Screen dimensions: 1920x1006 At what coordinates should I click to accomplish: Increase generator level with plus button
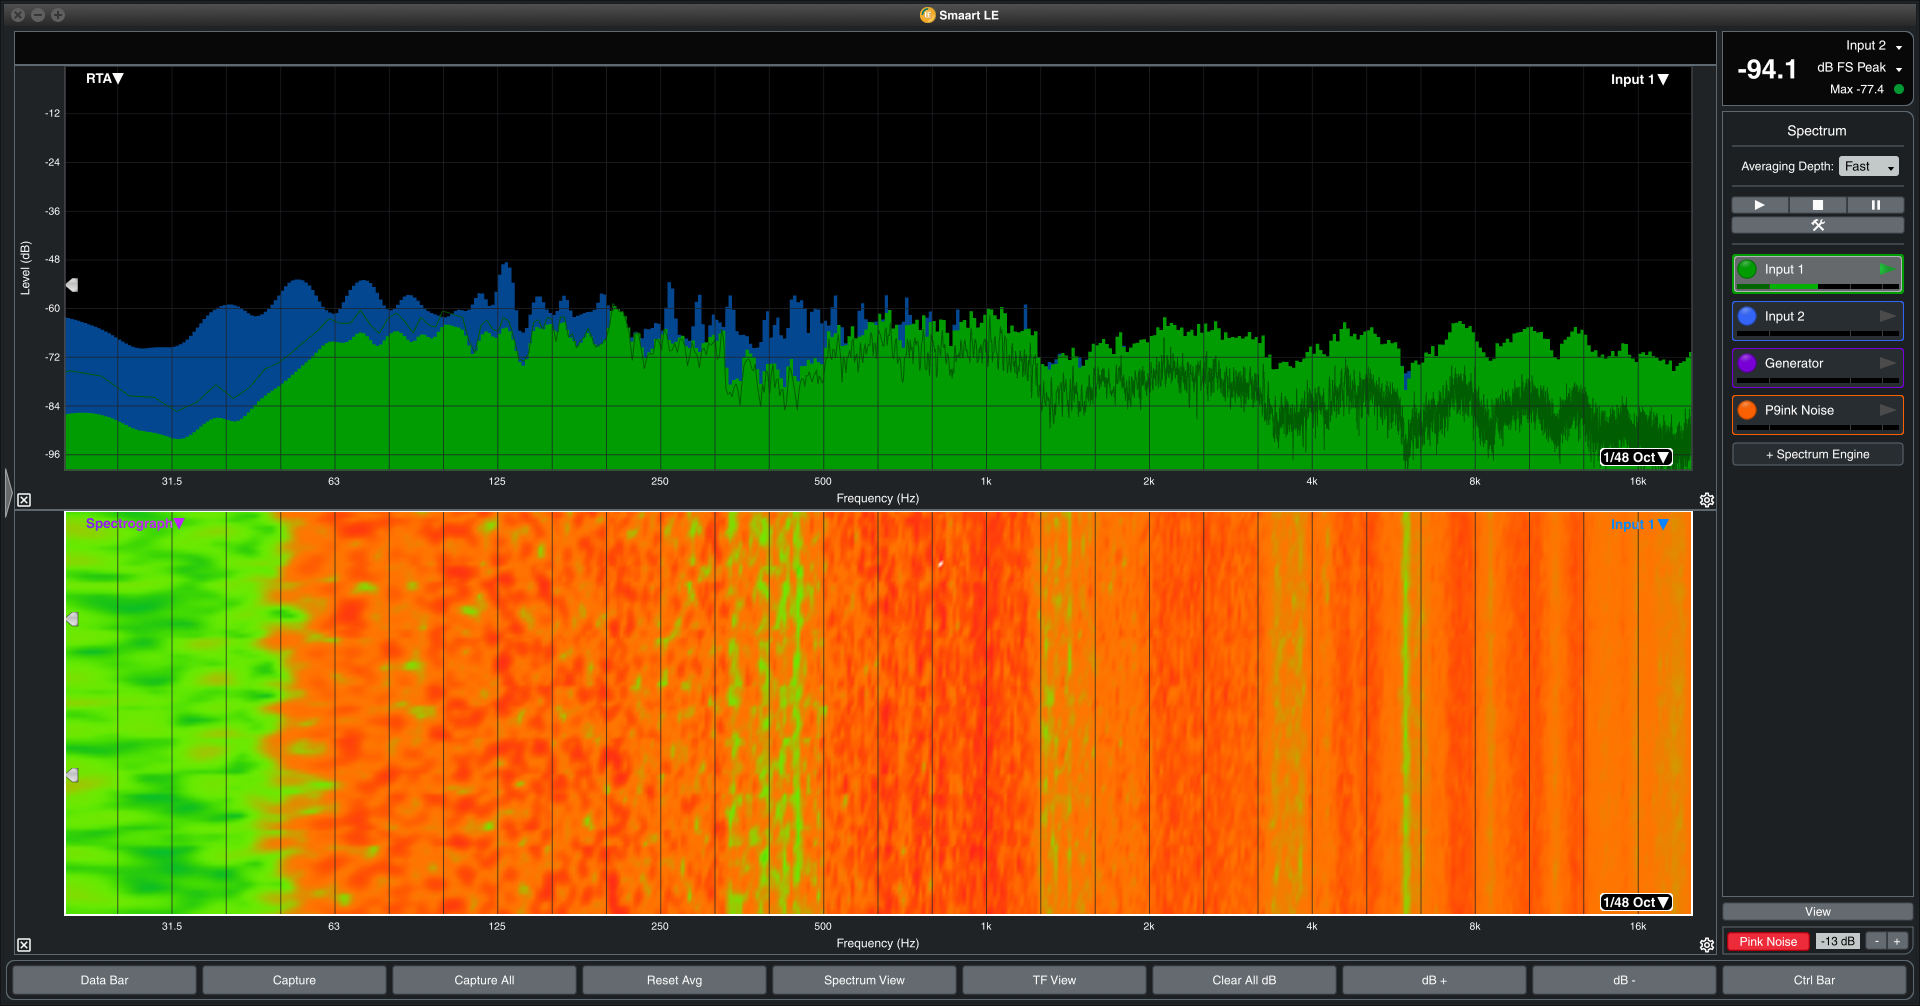pyautogui.click(x=1897, y=941)
